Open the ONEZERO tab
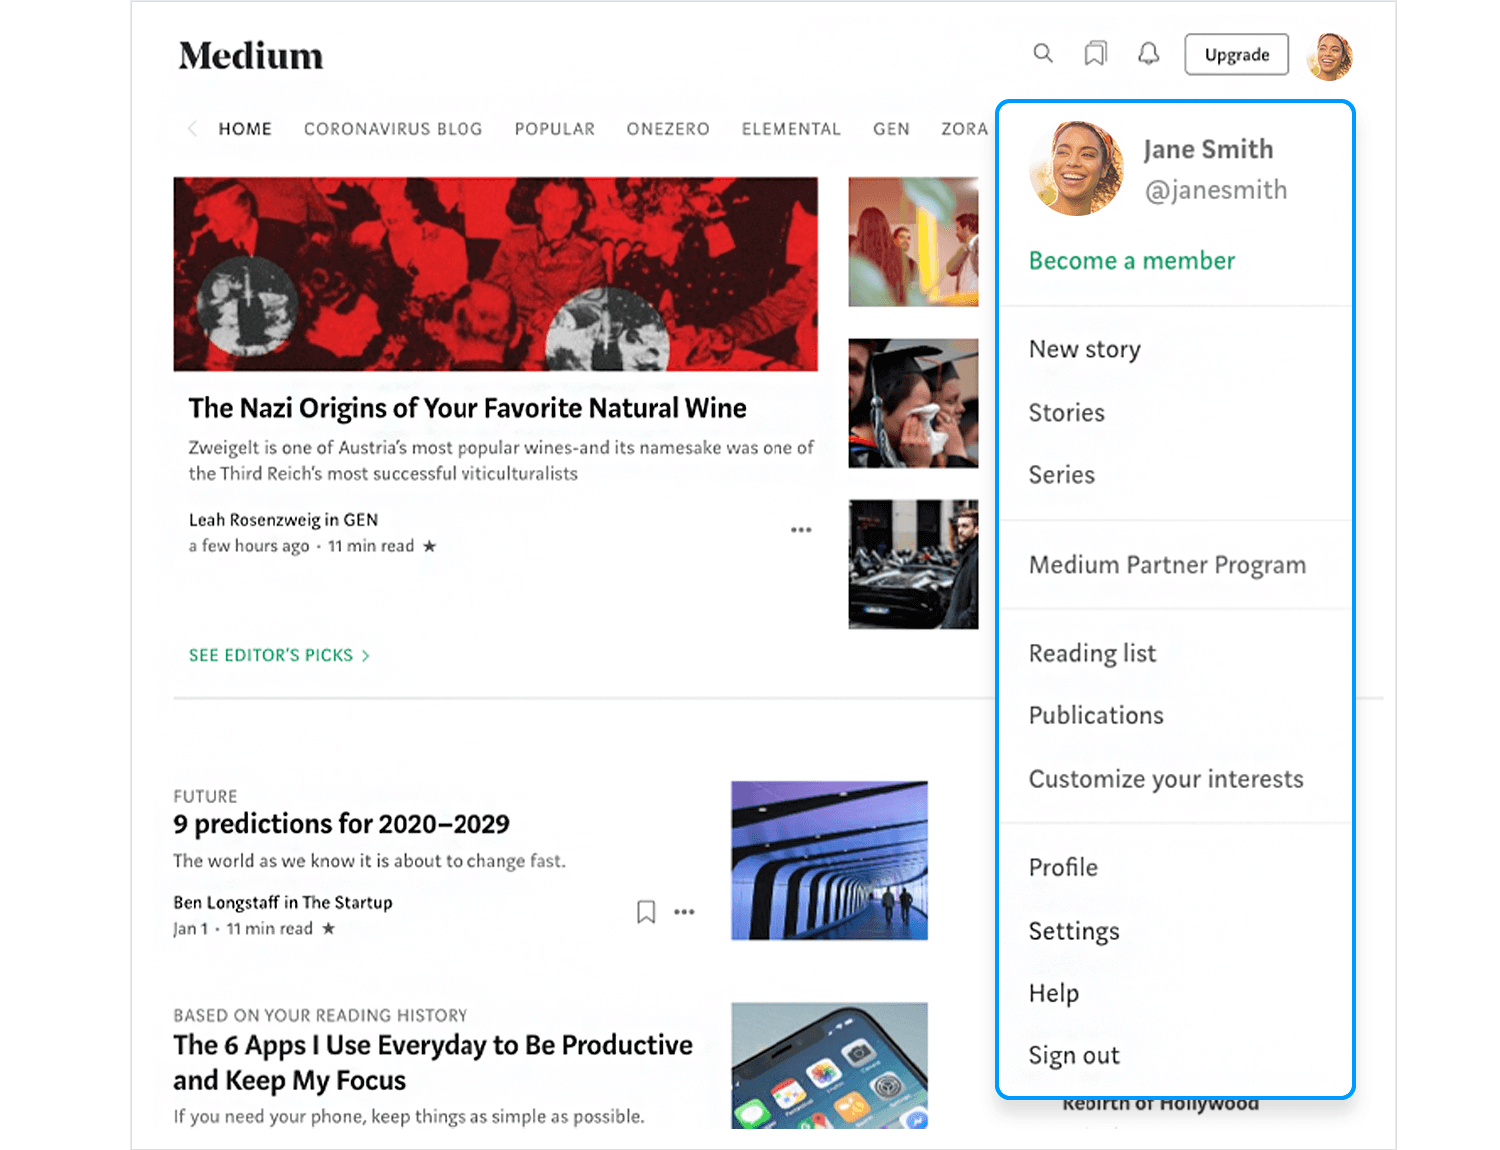 [x=667, y=129]
